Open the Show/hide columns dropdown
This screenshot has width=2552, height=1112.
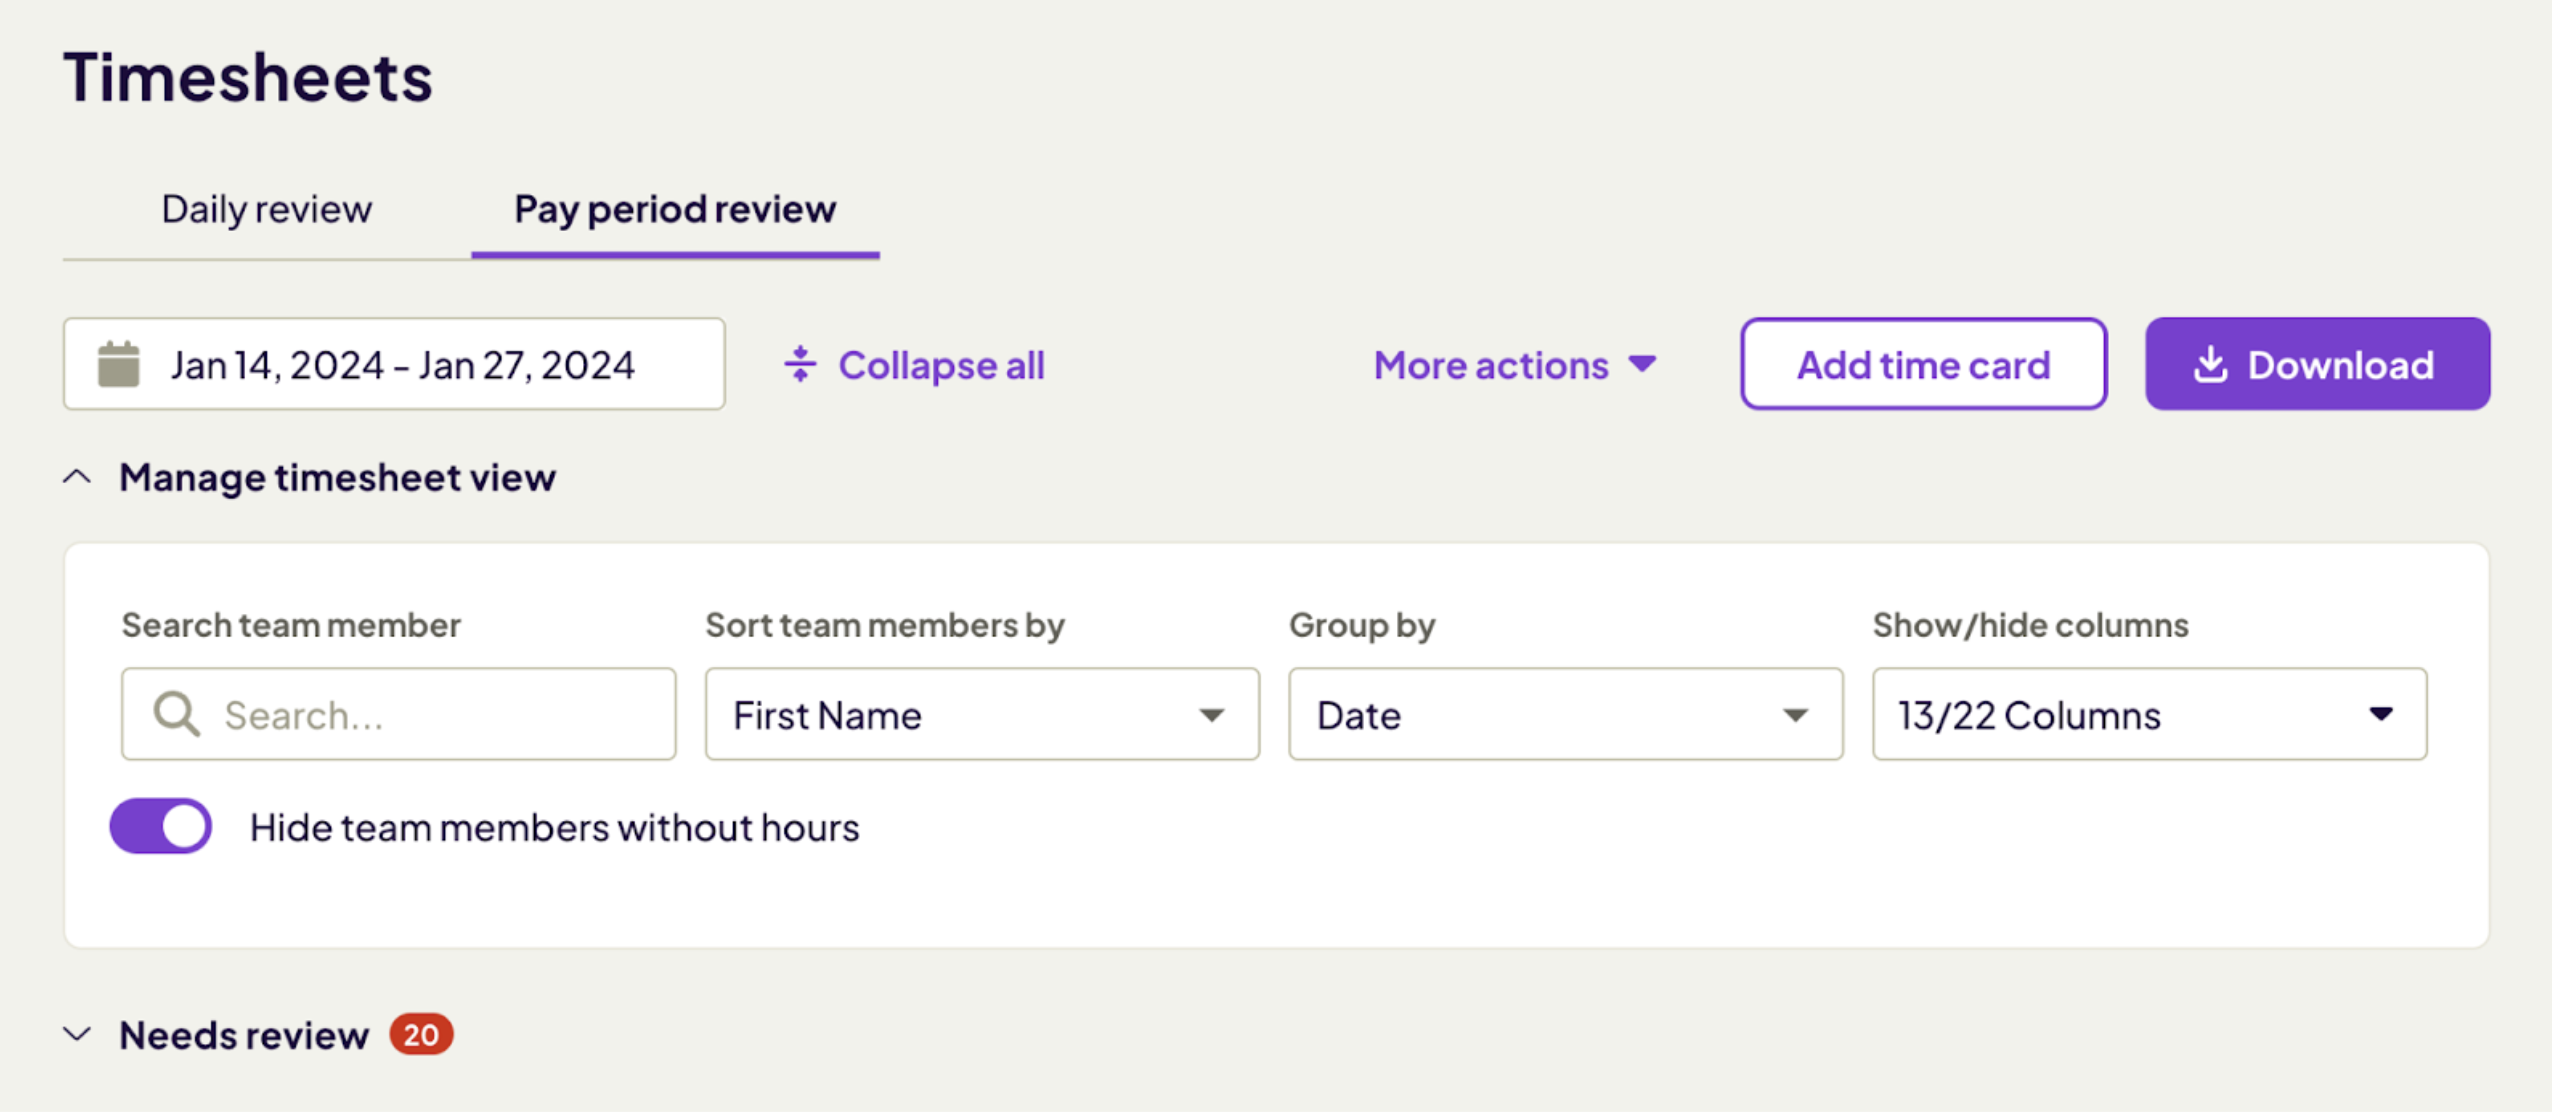coord(2149,714)
